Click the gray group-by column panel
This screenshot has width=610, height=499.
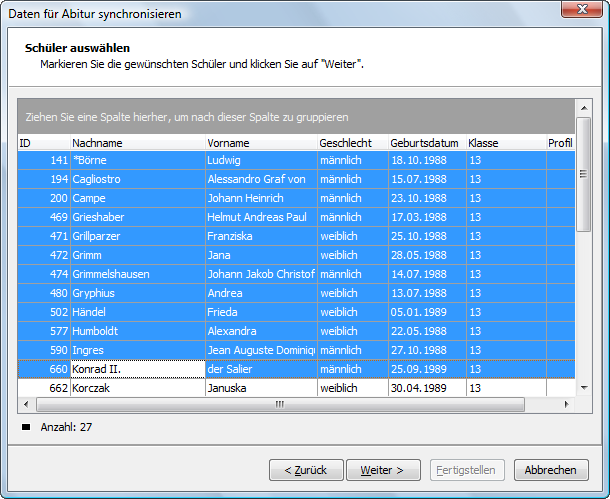296,117
